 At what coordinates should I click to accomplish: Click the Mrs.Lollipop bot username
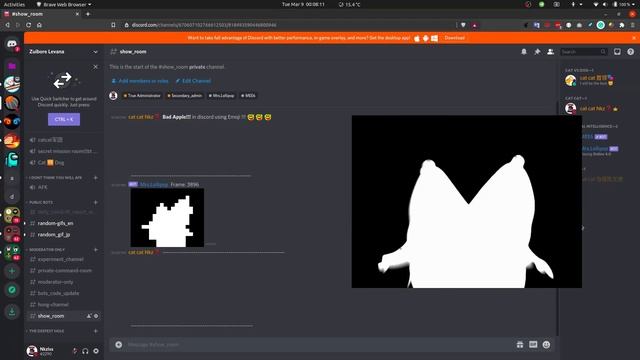coord(154,184)
